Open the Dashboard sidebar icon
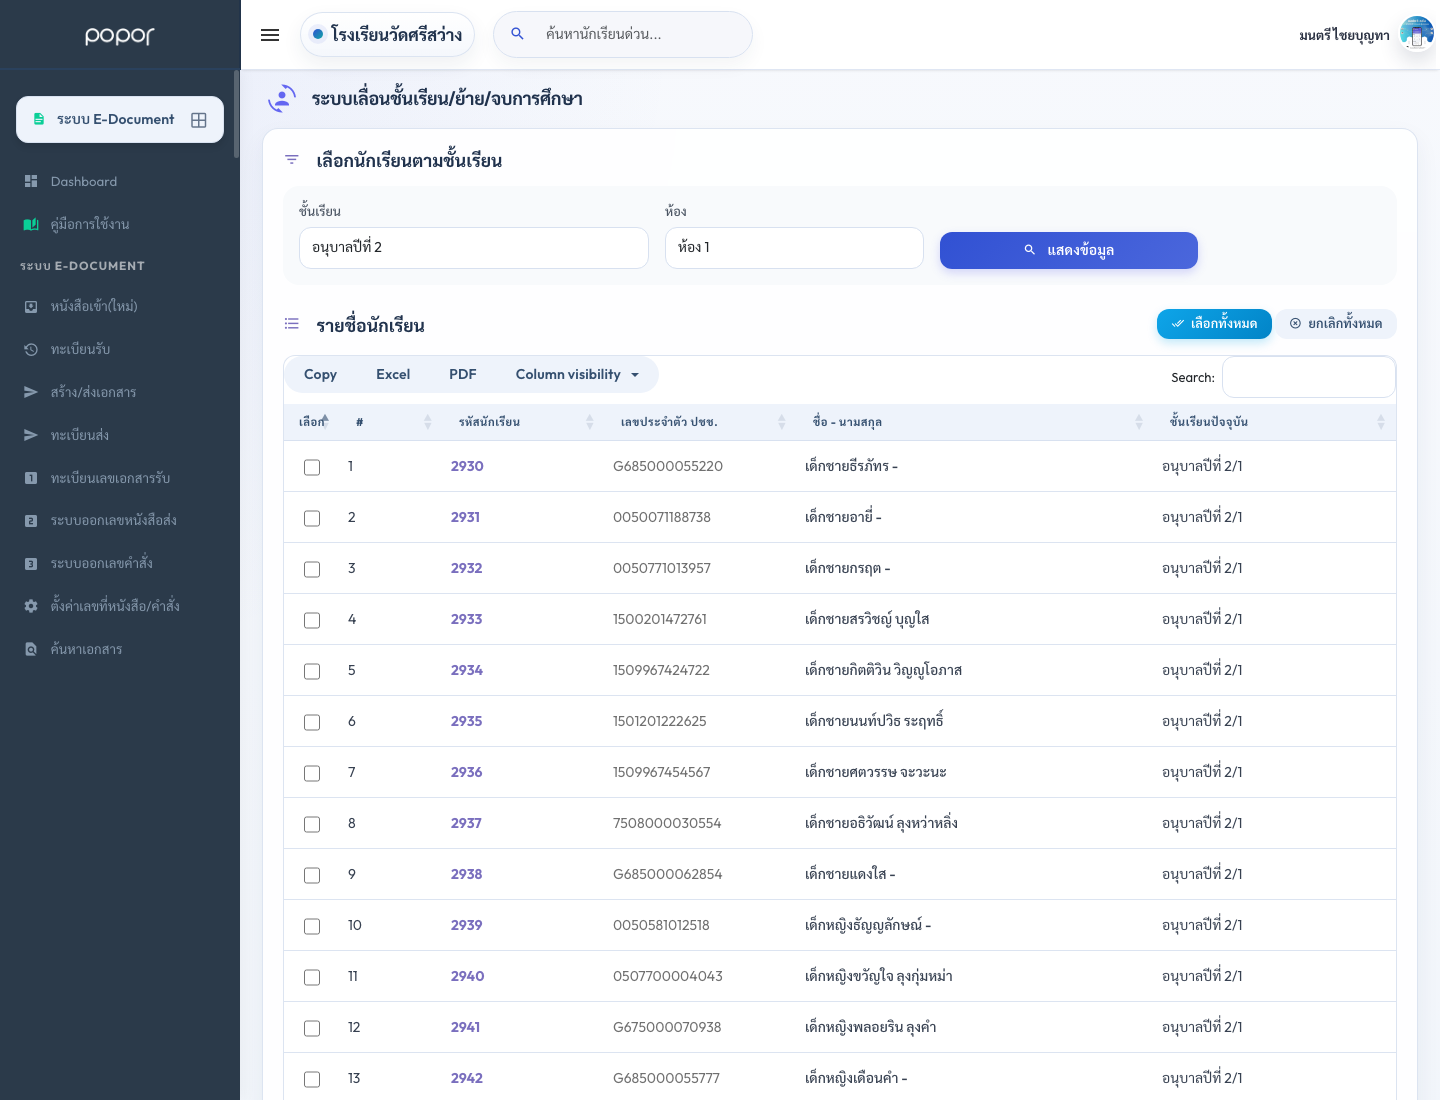Image resolution: width=1440 pixels, height=1100 pixels. [31, 181]
